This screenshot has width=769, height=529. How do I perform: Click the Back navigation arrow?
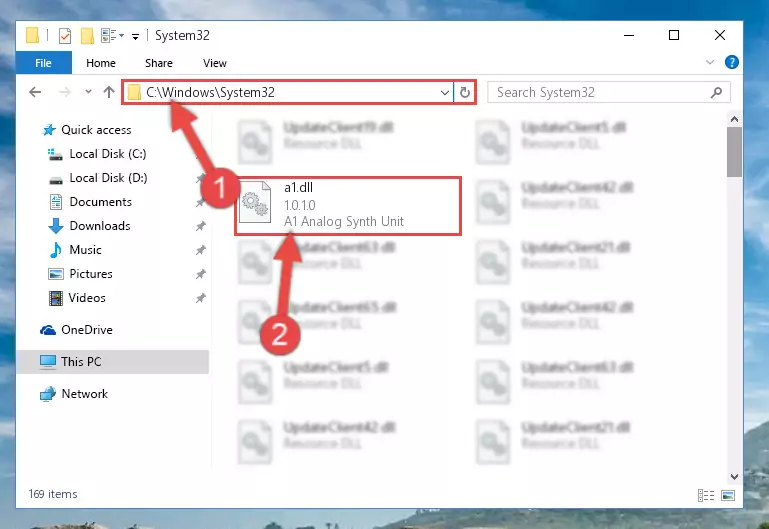click(x=35, y=92)
